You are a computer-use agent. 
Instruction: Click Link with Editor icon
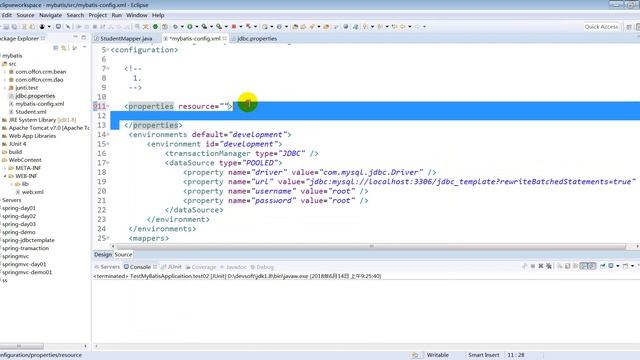pyautogui.click(x=64, y=48)
